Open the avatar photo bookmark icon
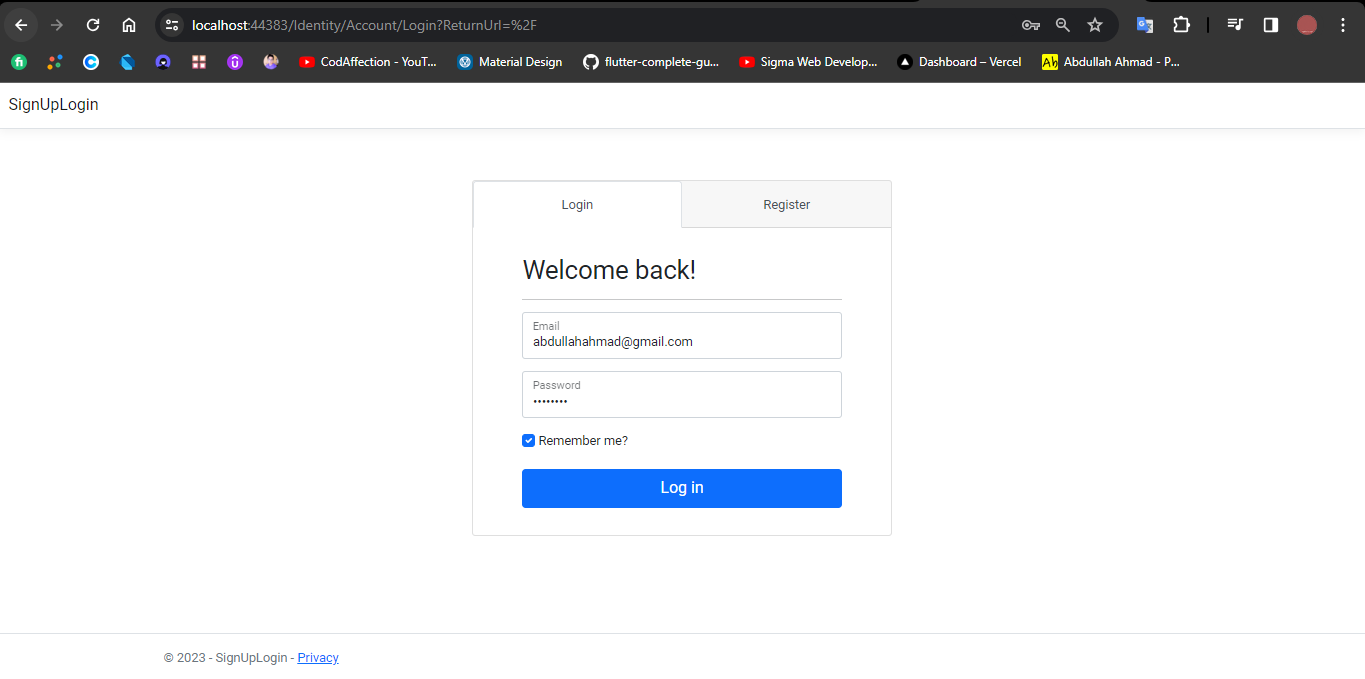Image resolution: width=1365 pixels, height=679 pixels. pos(271,62)
